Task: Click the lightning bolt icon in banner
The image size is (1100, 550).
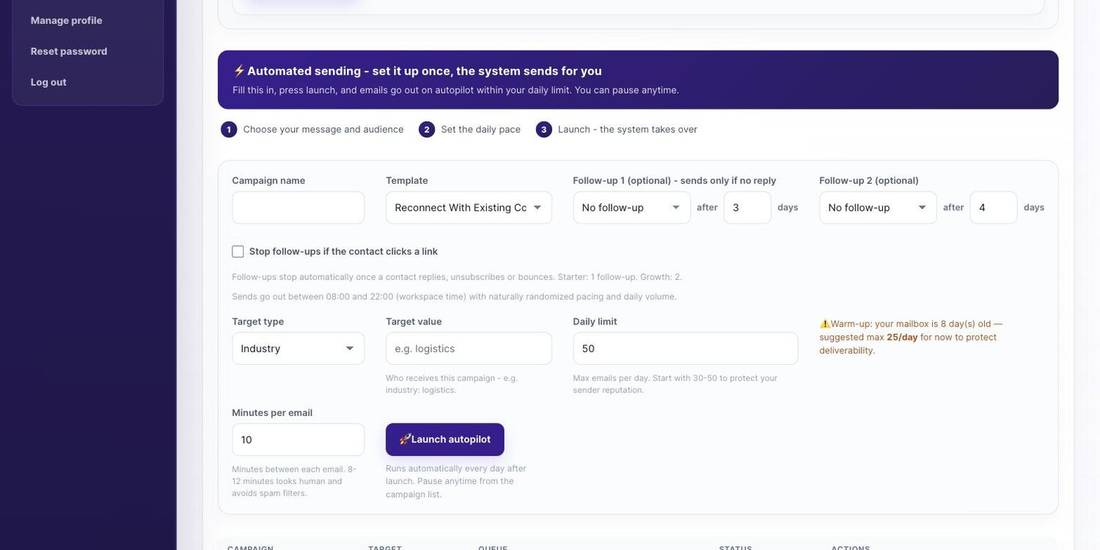Action: pyautogui.click(x=239, y=71)
